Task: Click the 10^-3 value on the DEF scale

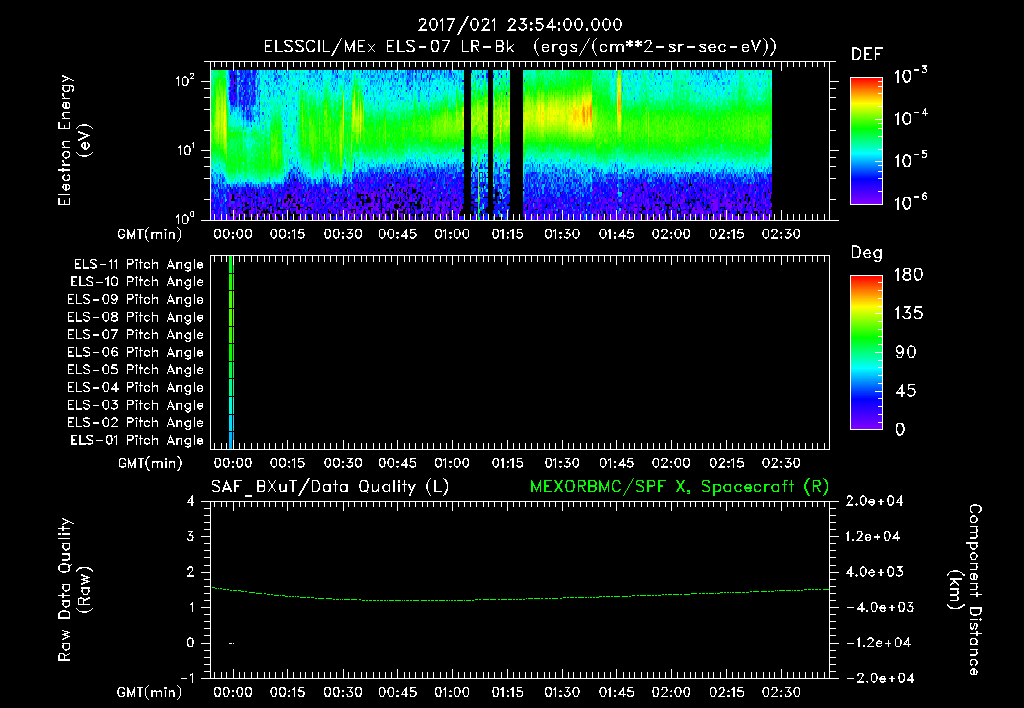Action: (x=910, y=76)
